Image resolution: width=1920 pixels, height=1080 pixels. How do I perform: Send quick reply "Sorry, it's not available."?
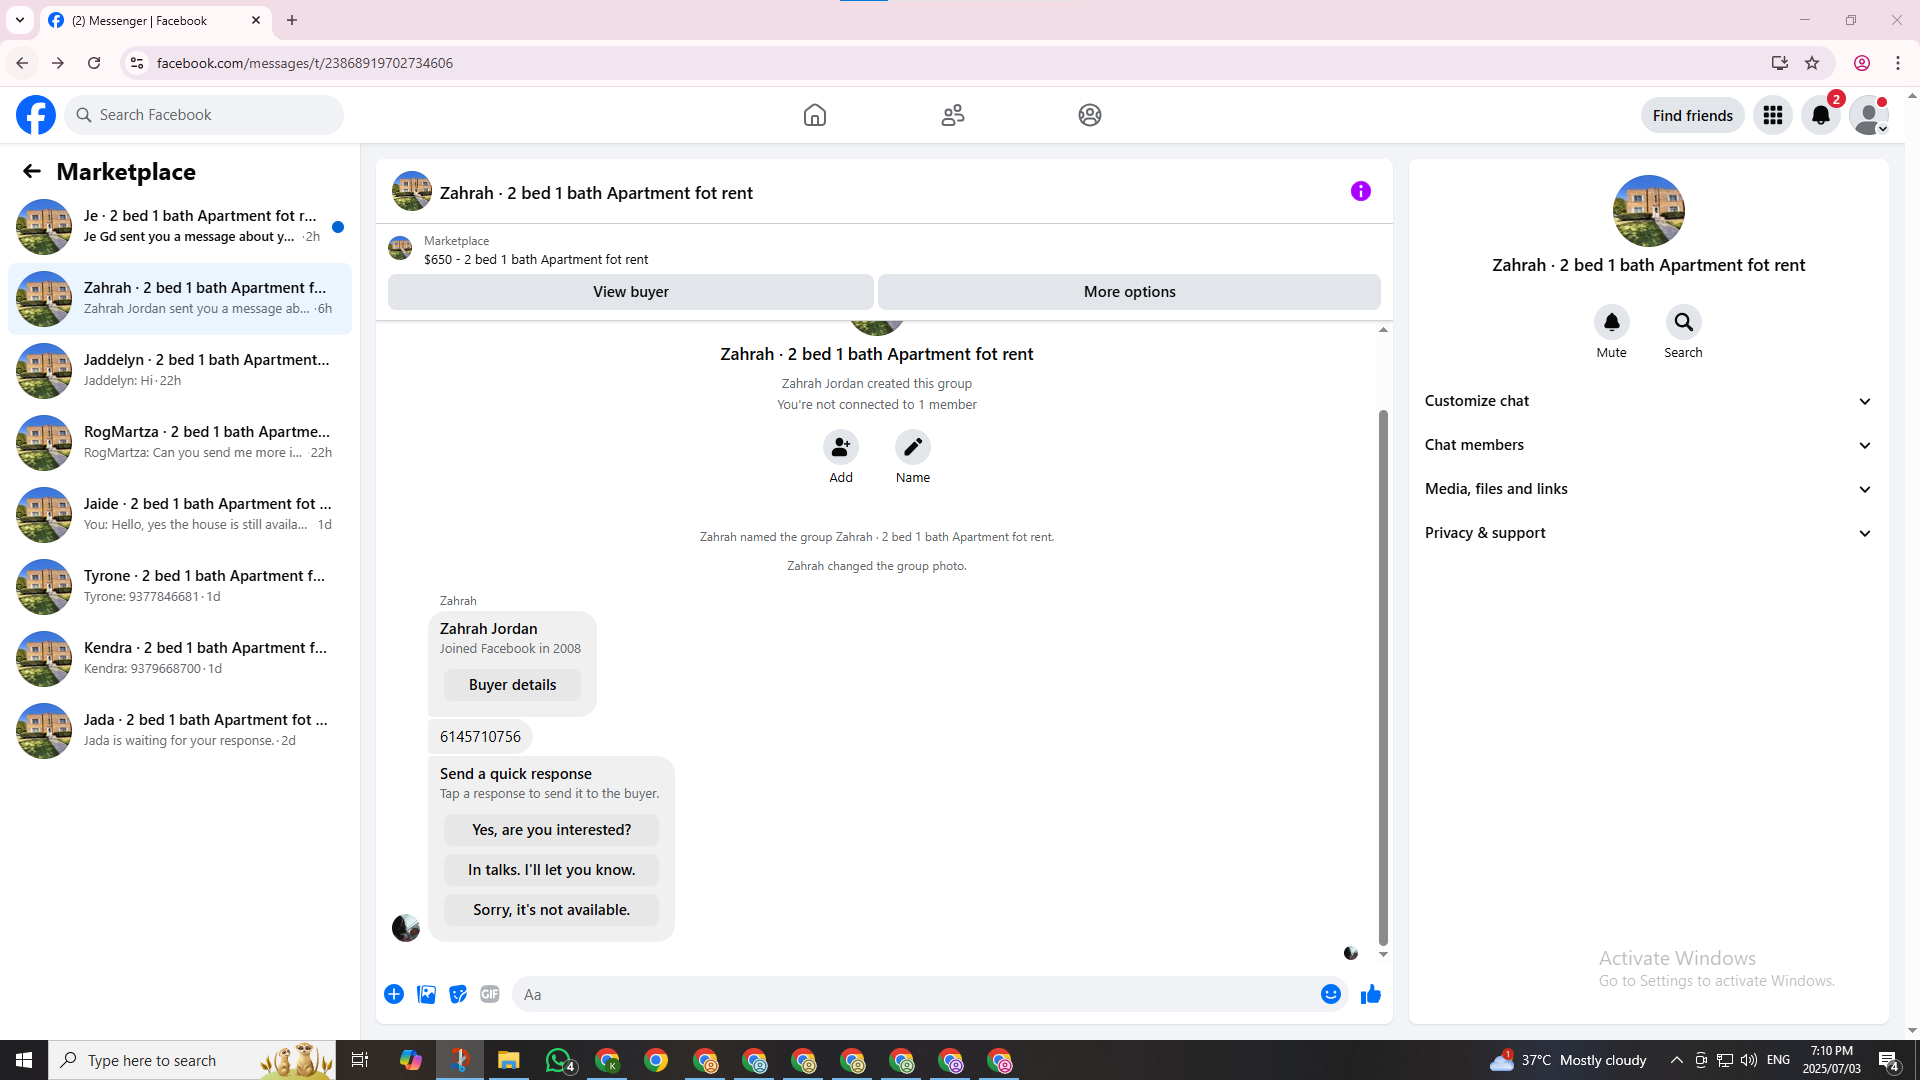[551, 910]
